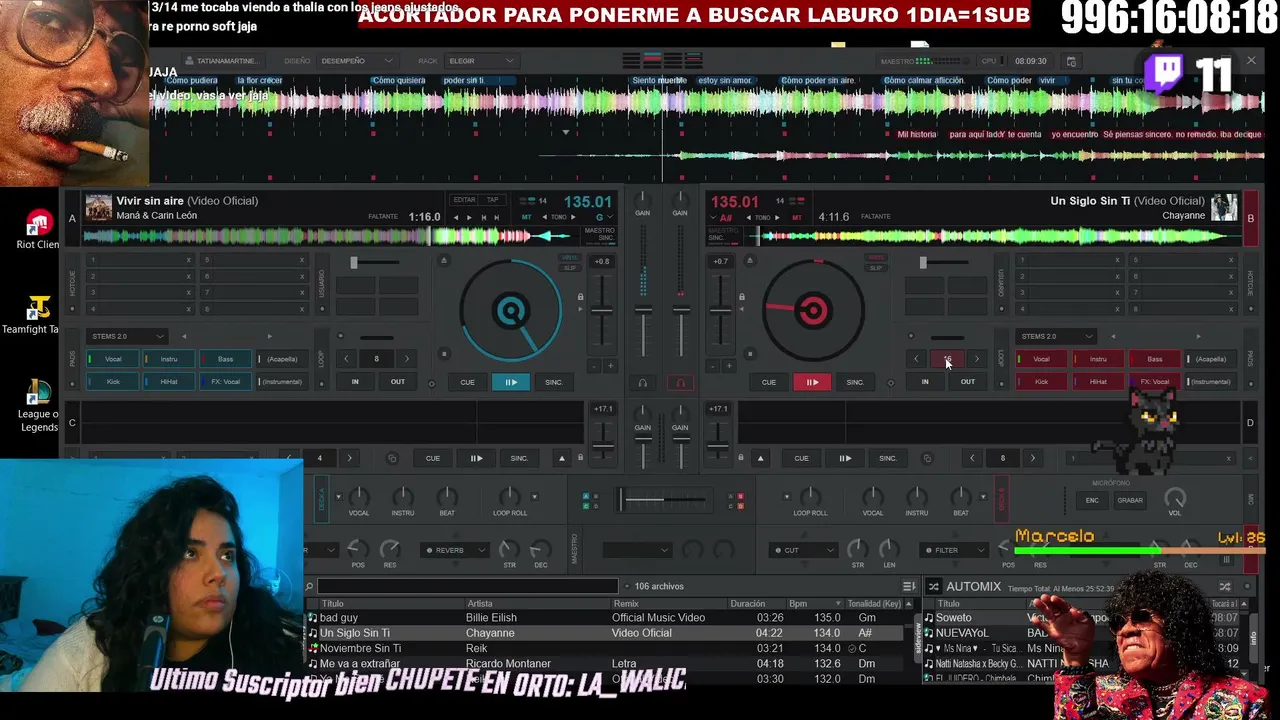1280x720 pixels.
Task: Open the REVERB effect dropdown
Action: pyautogui.click(x=455, y=550)
